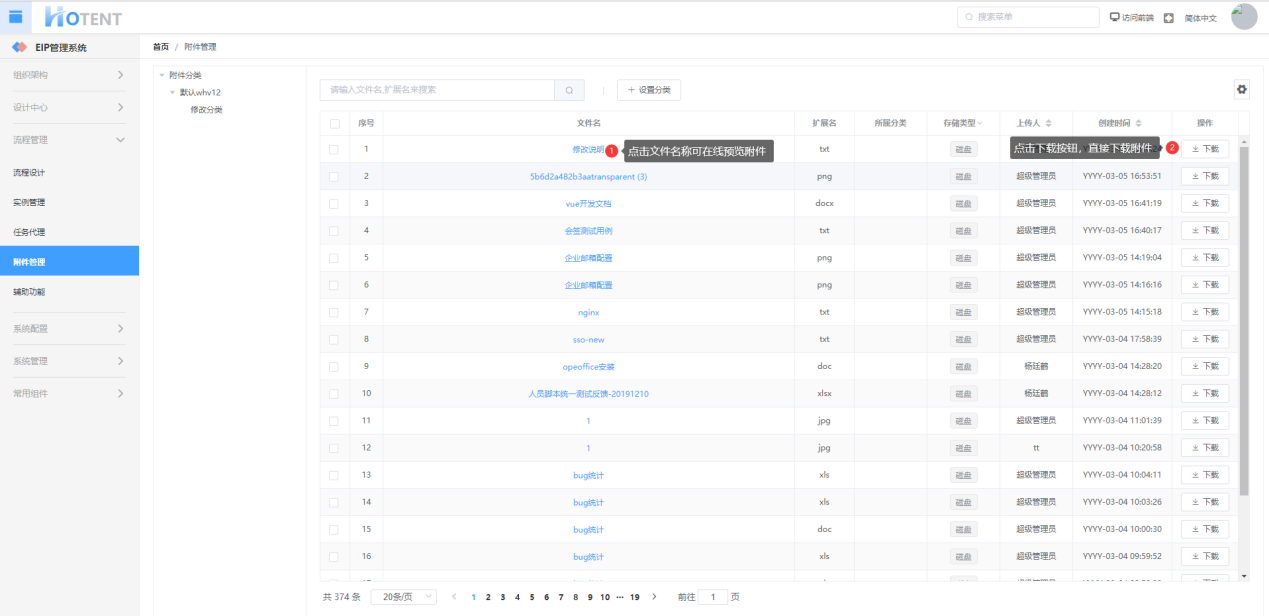Download the sso-new file
This screenshot has width=1269, height=616.
(x=1205, y=339)
